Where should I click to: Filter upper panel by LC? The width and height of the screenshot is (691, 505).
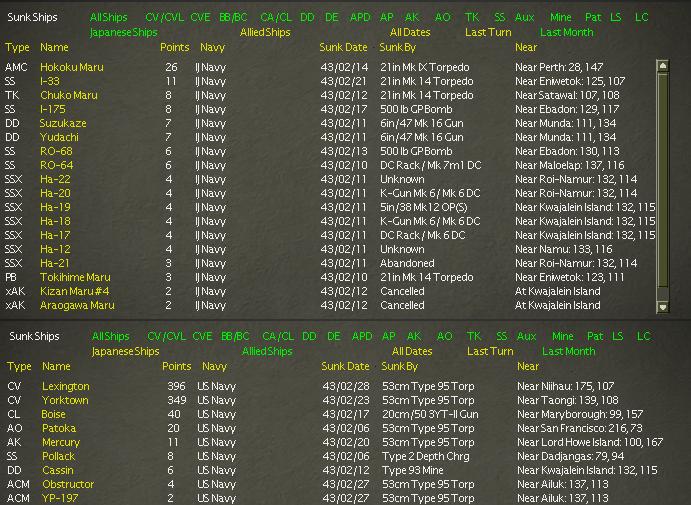pyautogui.click(x=642, y=17)
